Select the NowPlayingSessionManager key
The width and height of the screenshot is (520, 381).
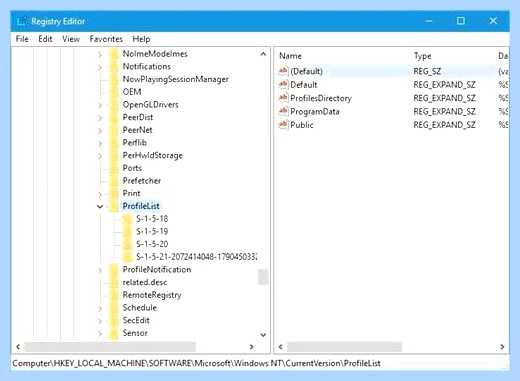176,79
